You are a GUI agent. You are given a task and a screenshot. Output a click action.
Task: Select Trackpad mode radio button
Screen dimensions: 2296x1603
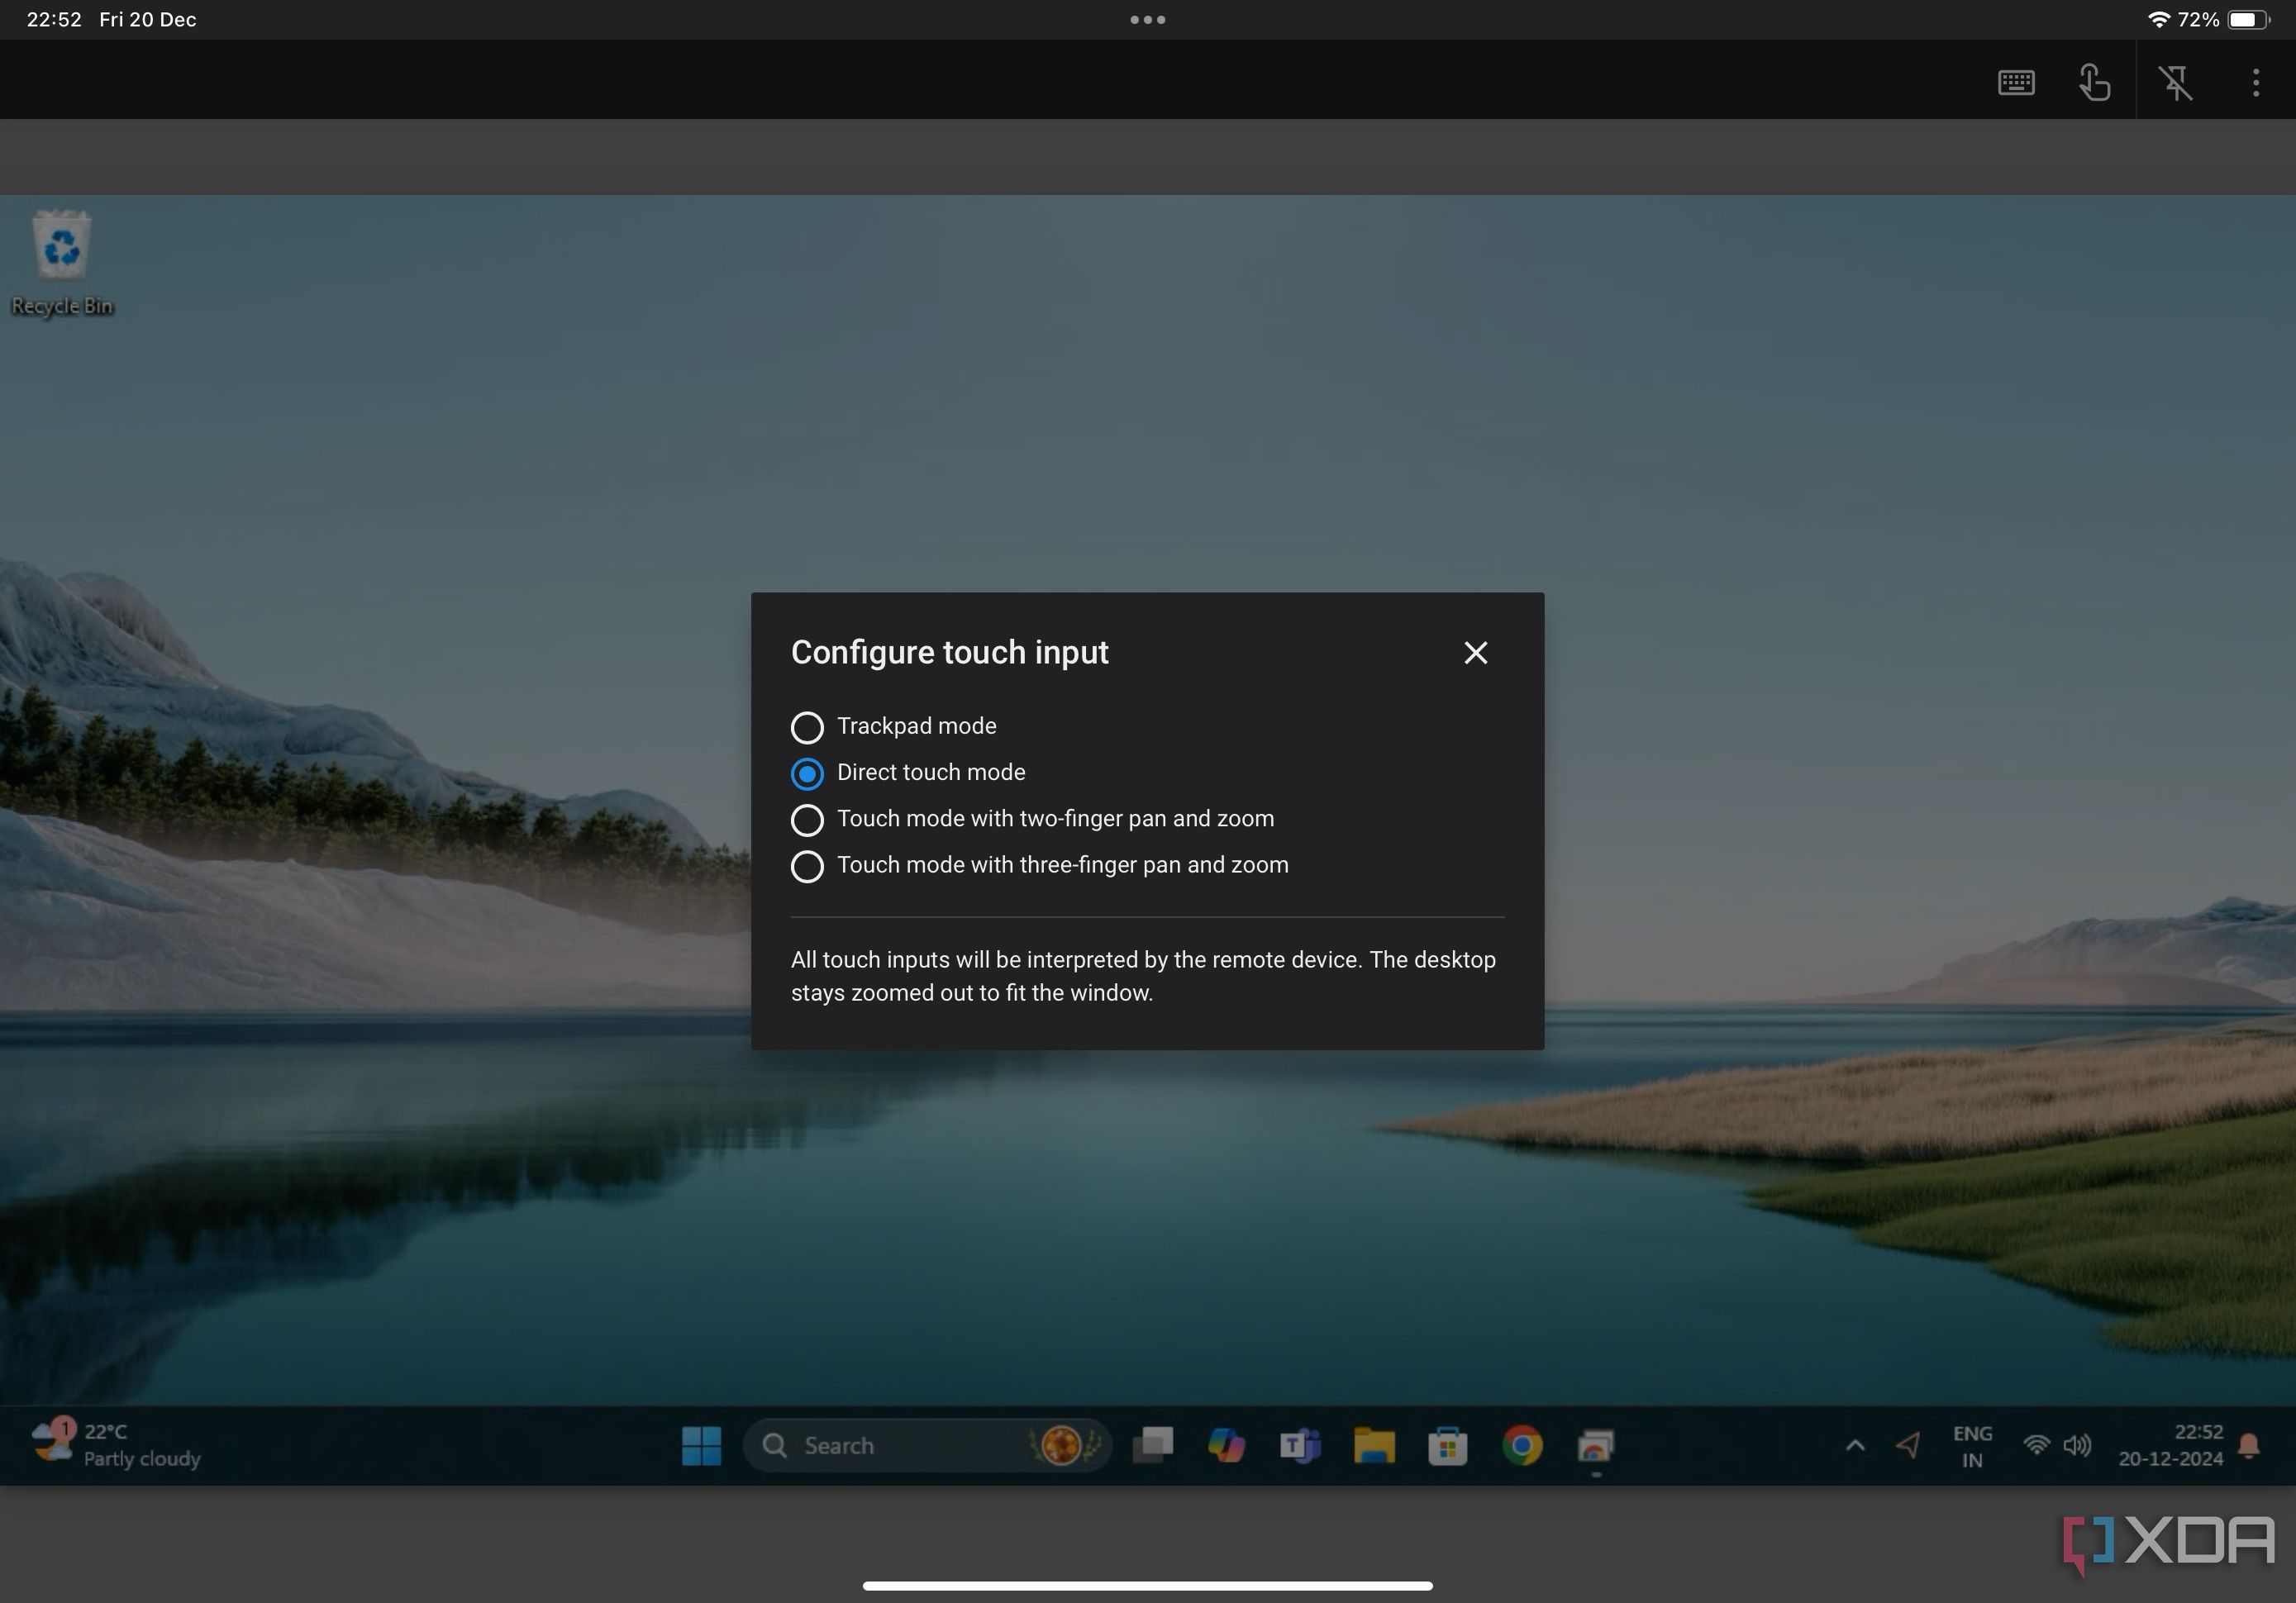click(806, 725)
